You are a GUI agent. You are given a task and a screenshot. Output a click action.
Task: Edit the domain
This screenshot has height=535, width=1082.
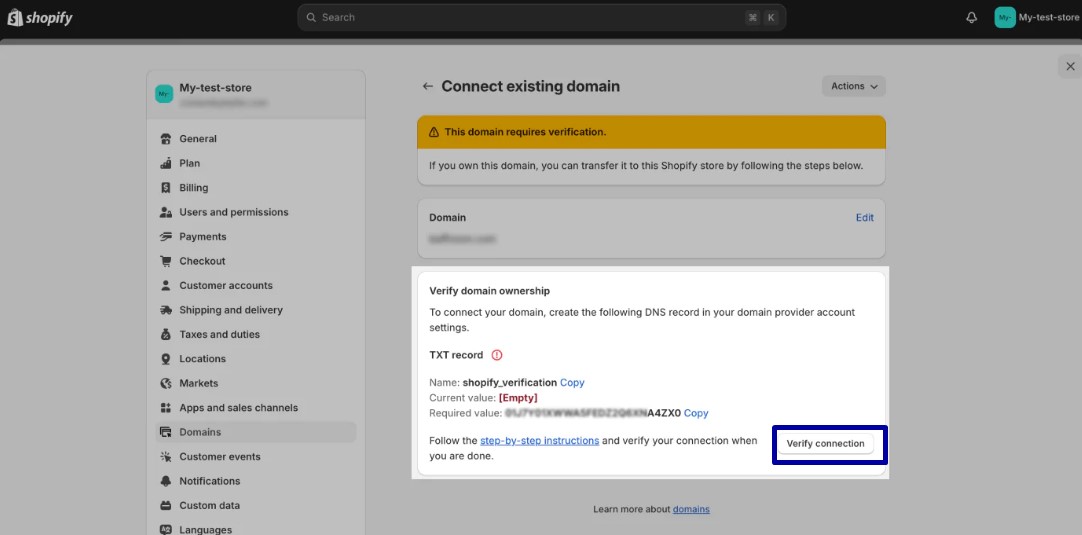(865, 217)
